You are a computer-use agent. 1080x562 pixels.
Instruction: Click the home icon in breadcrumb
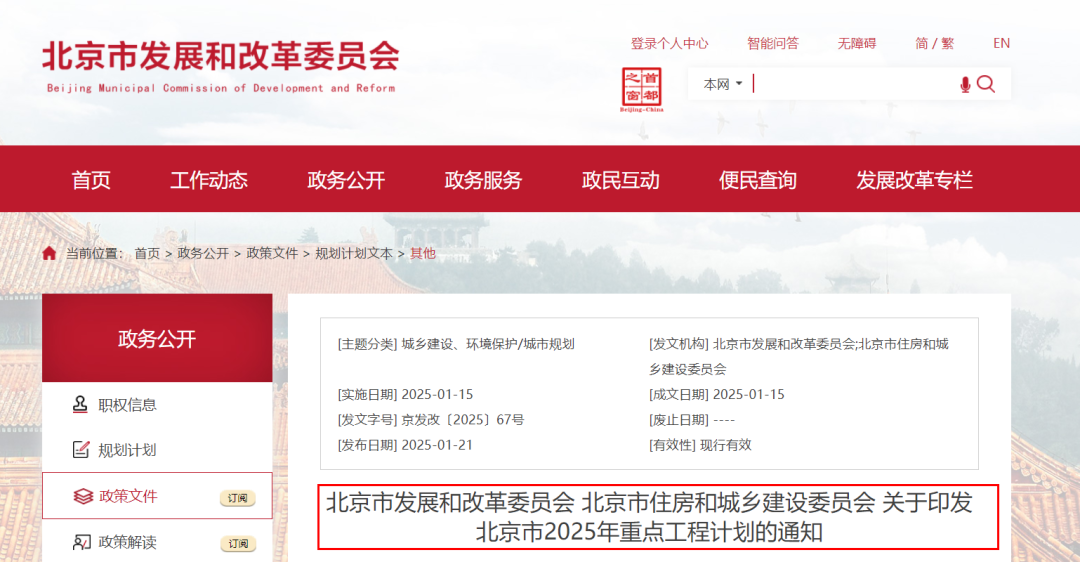(x=49, y=253)
